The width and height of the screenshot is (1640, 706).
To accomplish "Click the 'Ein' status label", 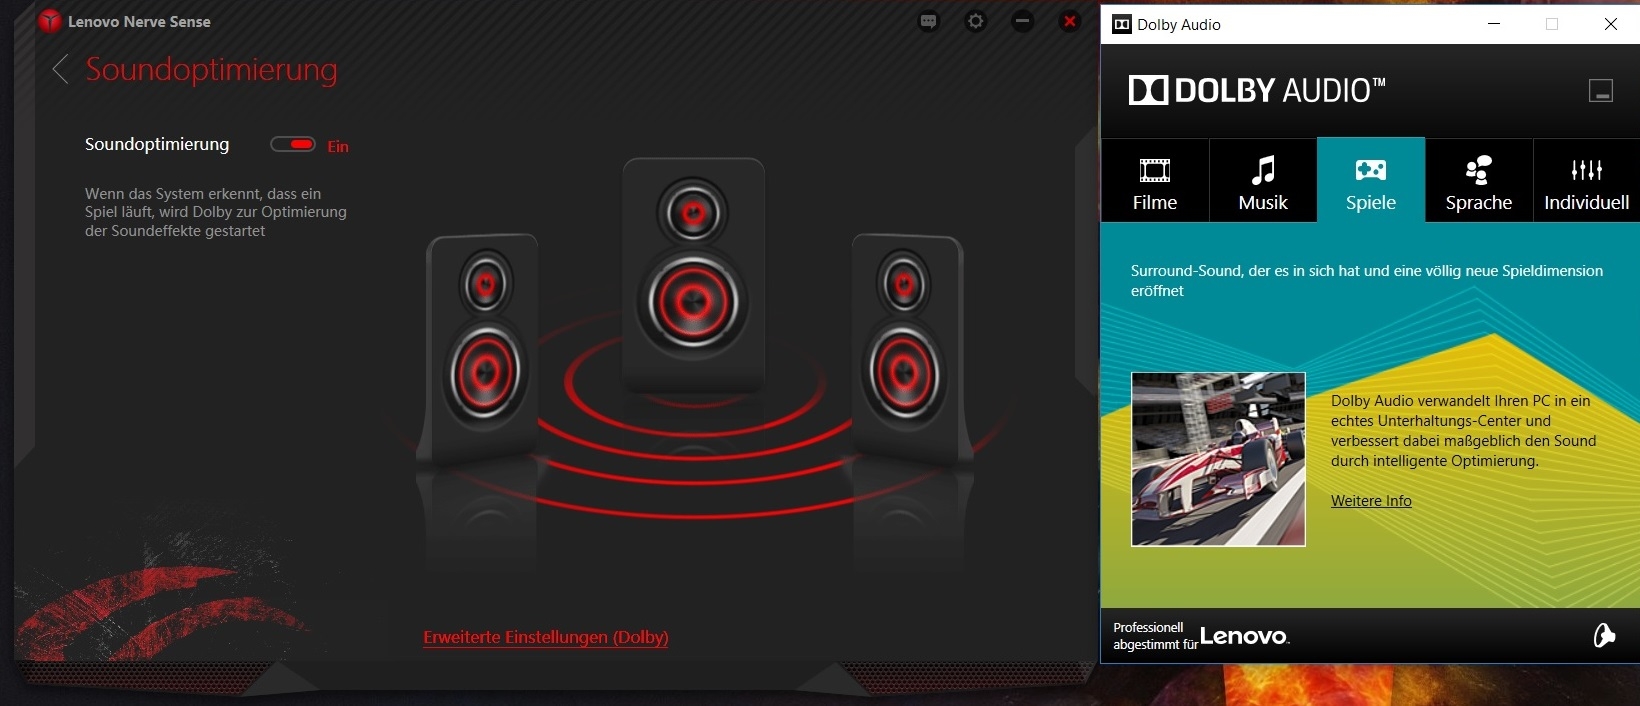I will point(338,146).
